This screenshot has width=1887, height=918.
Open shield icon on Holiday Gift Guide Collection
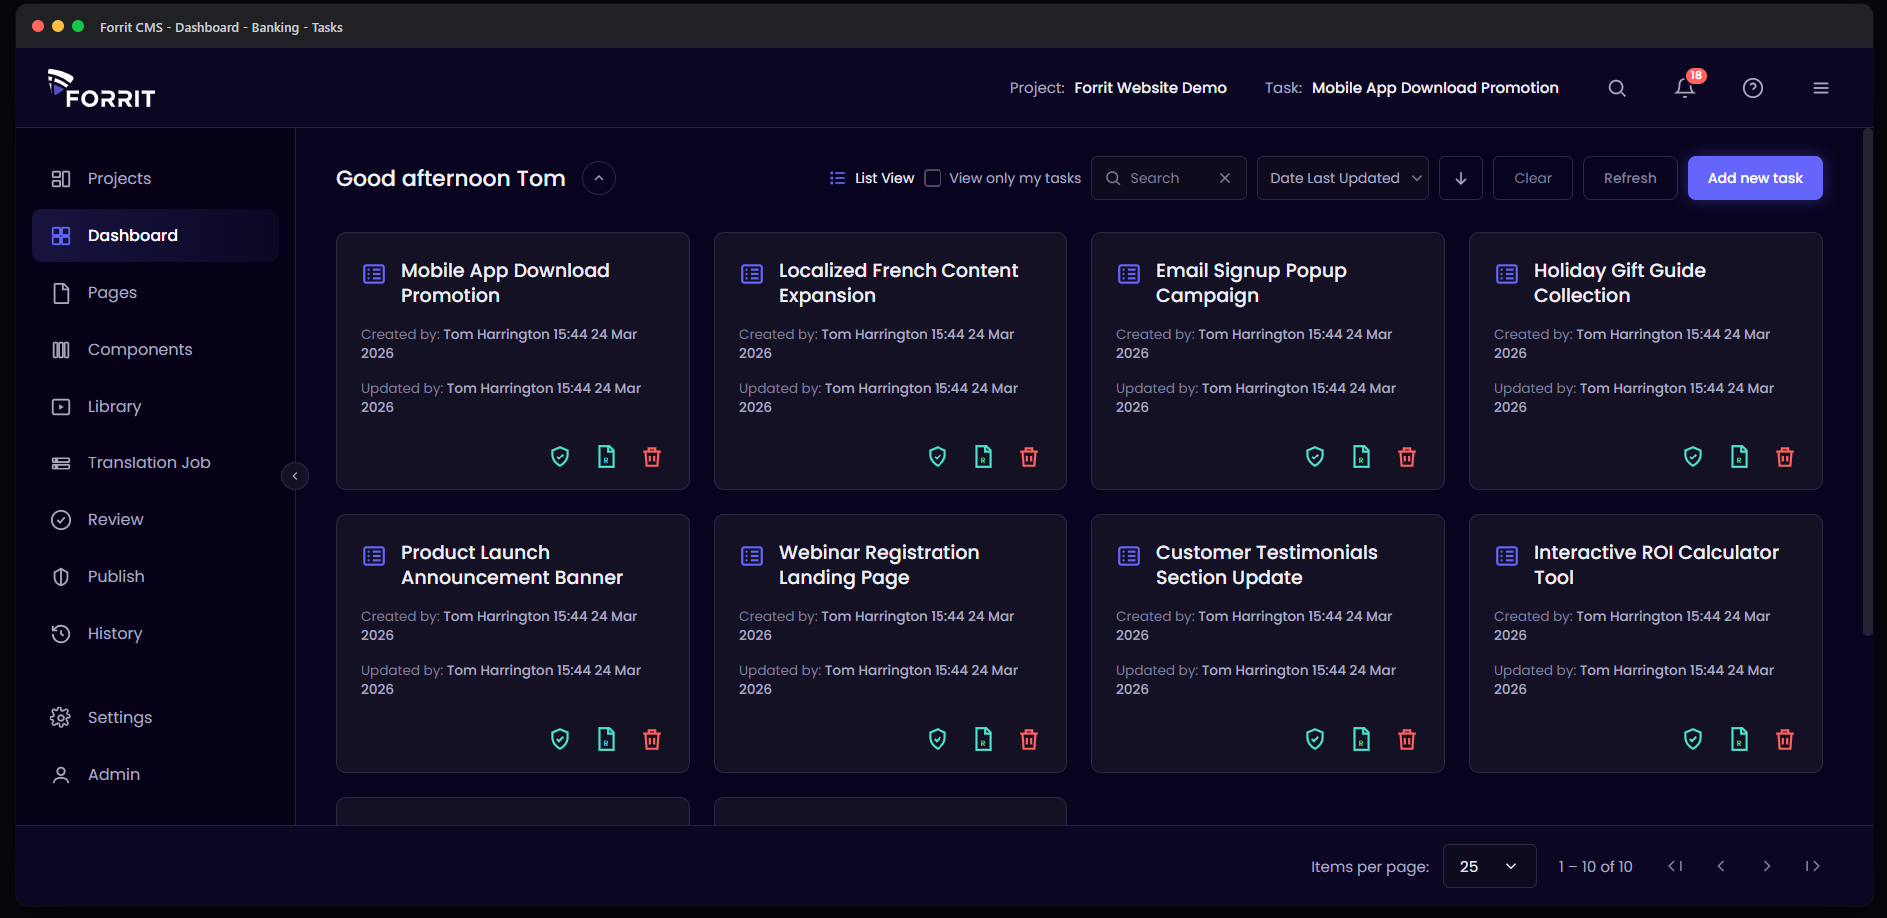(x=1693, y=457)
